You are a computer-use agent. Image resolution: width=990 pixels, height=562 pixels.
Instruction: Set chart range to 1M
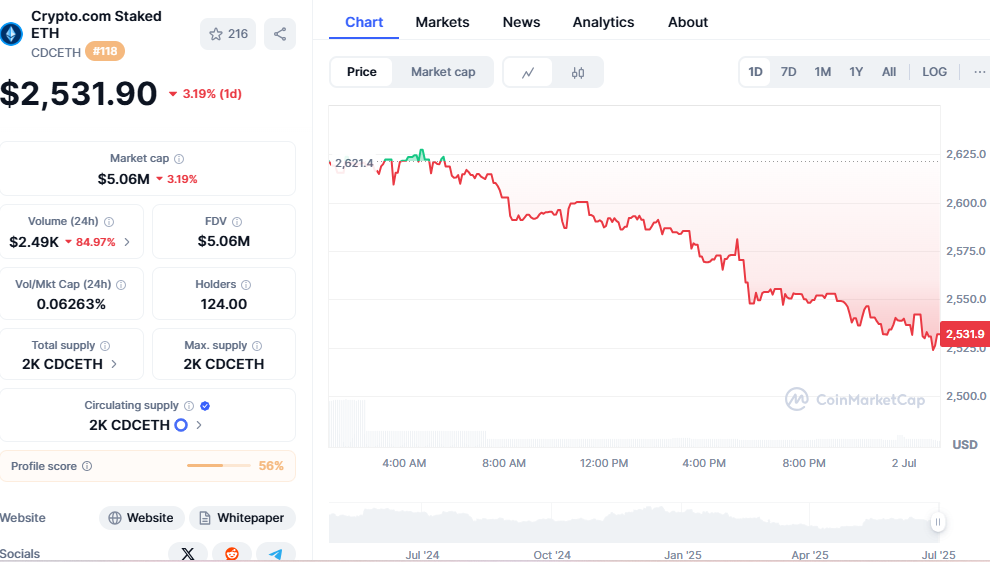point(822,72)
